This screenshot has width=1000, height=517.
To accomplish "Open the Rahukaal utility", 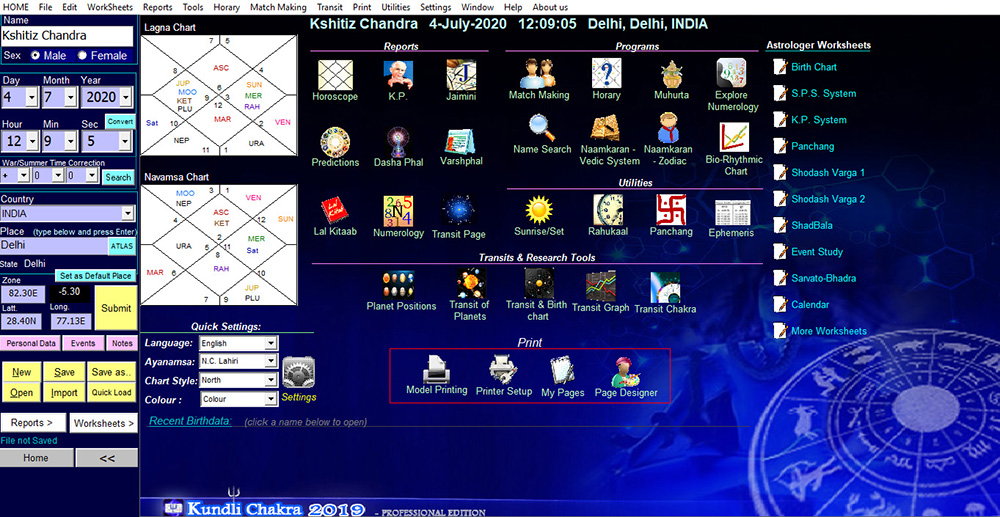I will [607, 210].
